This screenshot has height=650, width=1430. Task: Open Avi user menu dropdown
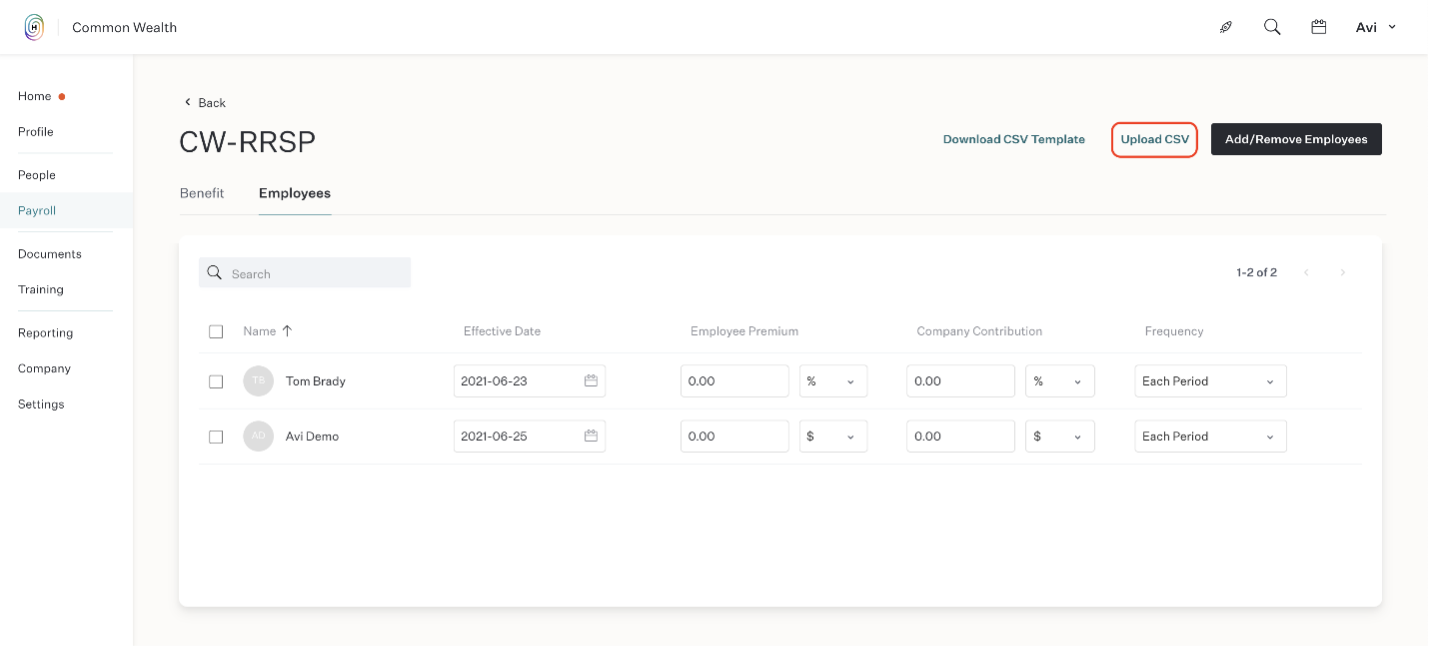click(x=1376, y=27)
